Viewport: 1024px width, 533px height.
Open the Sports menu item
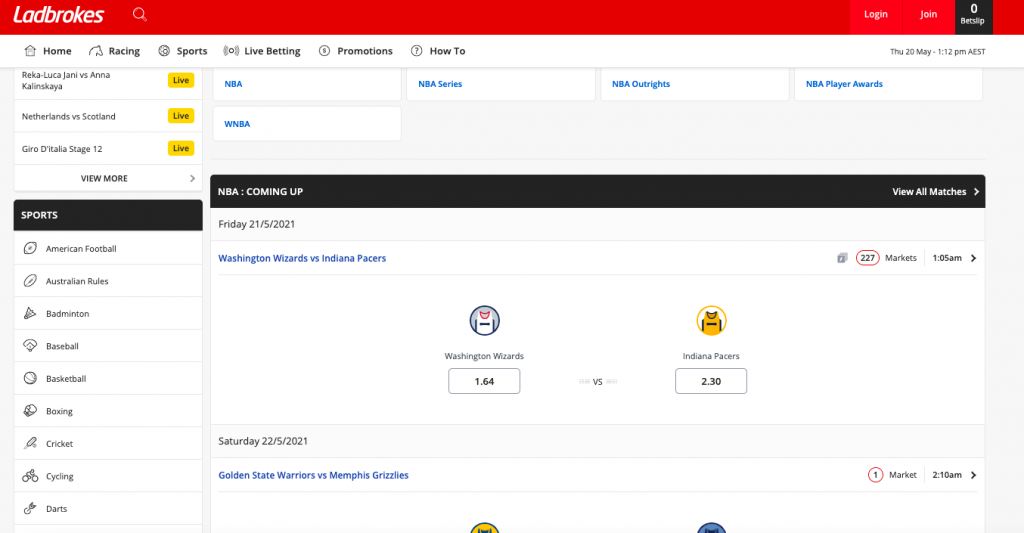(182, 51)
